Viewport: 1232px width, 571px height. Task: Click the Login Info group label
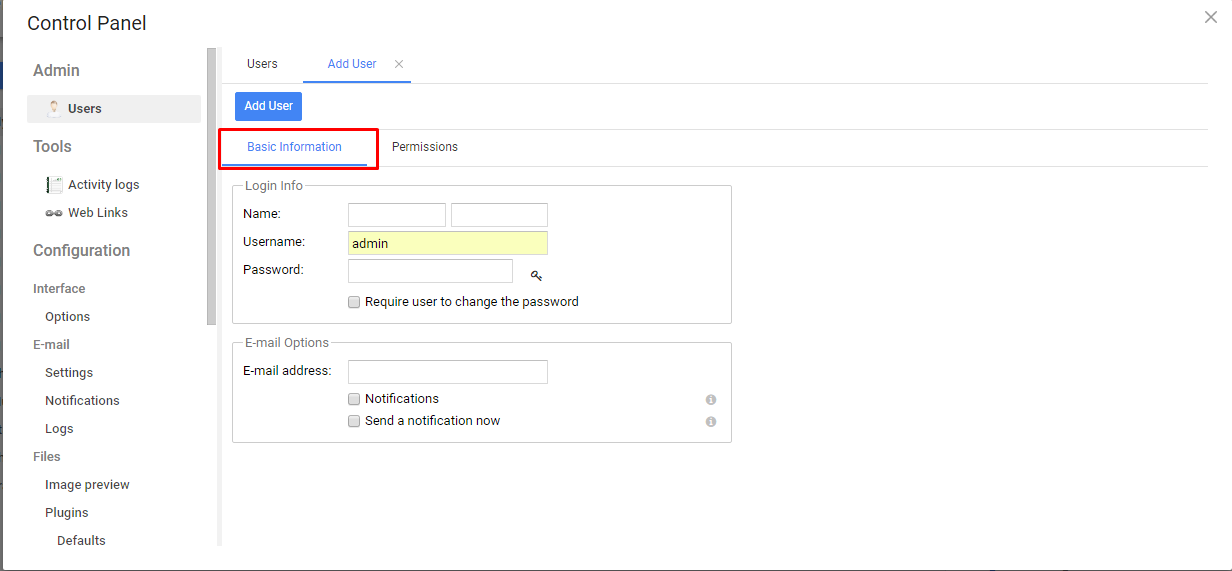[x=274, y=186]
